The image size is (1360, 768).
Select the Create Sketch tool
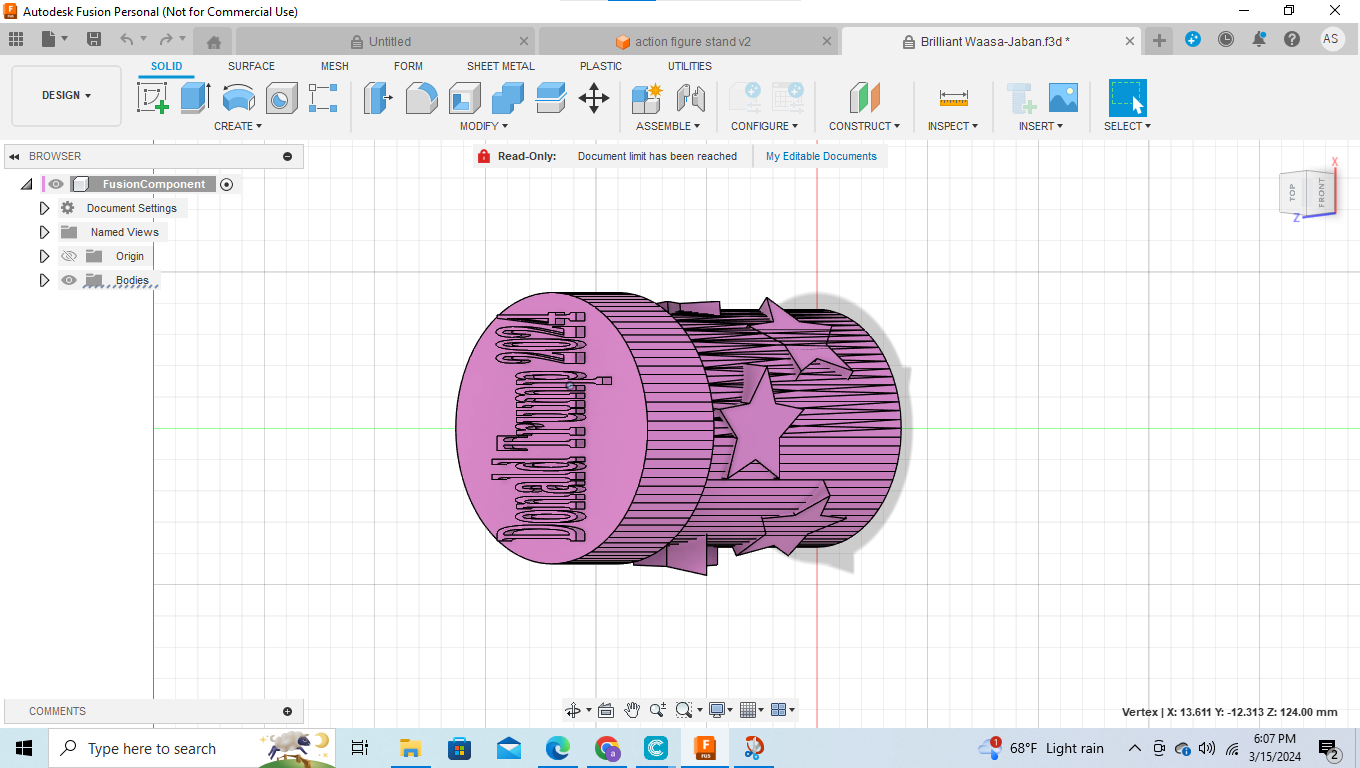click(153, 97)
